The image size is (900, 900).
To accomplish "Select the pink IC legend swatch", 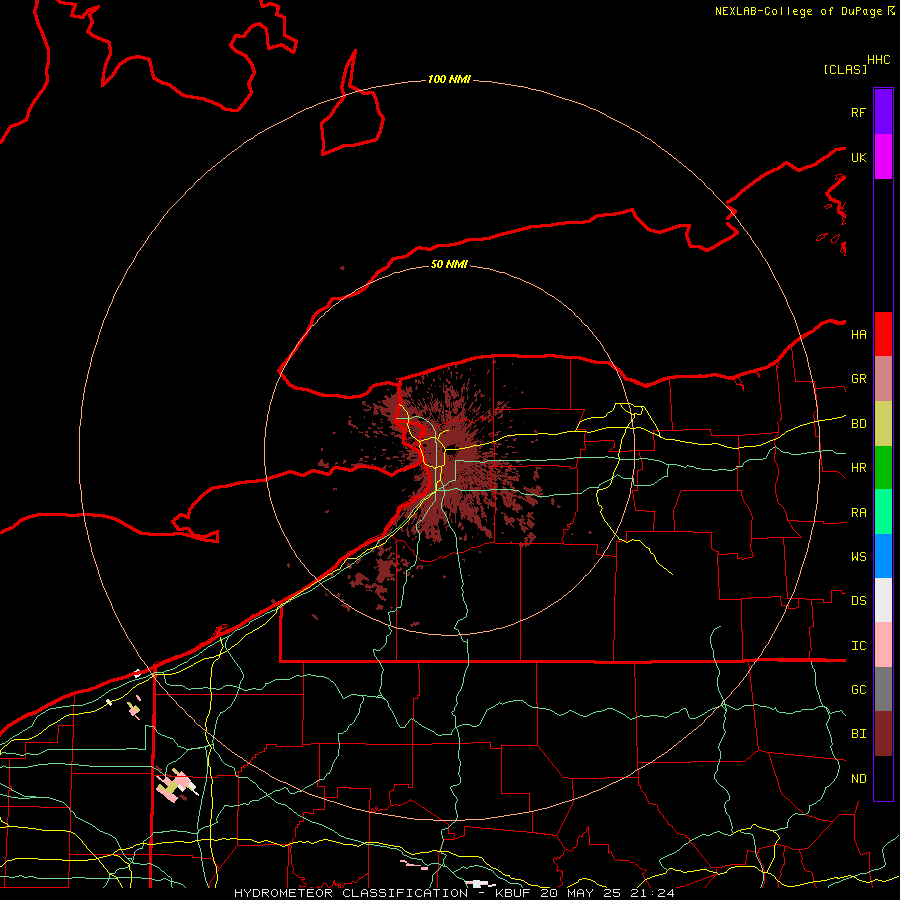I will tap(883, 645).
